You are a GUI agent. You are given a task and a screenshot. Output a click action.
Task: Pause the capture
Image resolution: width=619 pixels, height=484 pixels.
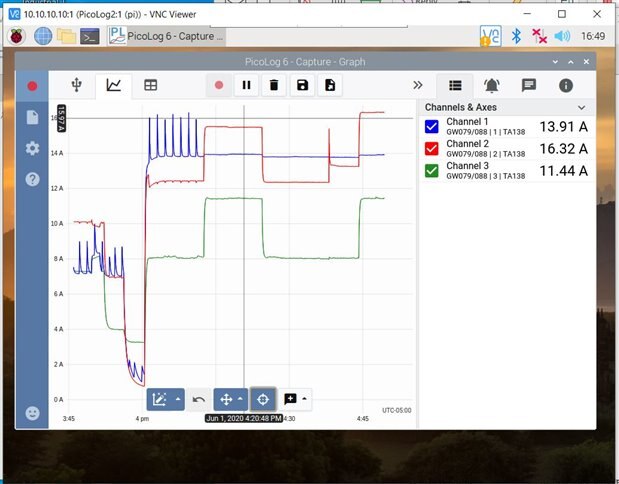point(246,86)
